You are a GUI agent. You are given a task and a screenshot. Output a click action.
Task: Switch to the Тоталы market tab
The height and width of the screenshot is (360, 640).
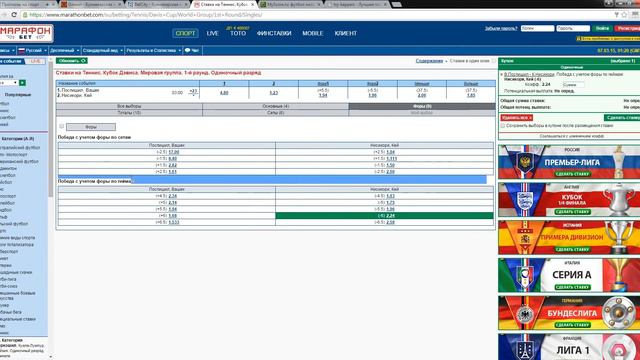coord(129,113)
